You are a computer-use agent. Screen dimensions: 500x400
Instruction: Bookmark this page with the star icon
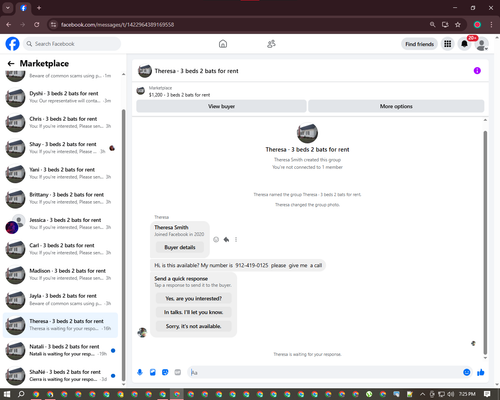(x=458, y=24)
